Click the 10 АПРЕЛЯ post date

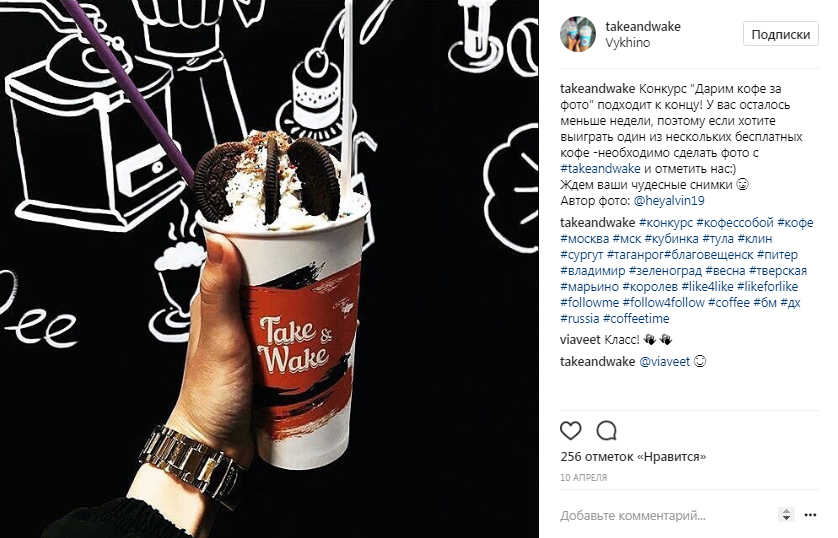coord(583,478)
